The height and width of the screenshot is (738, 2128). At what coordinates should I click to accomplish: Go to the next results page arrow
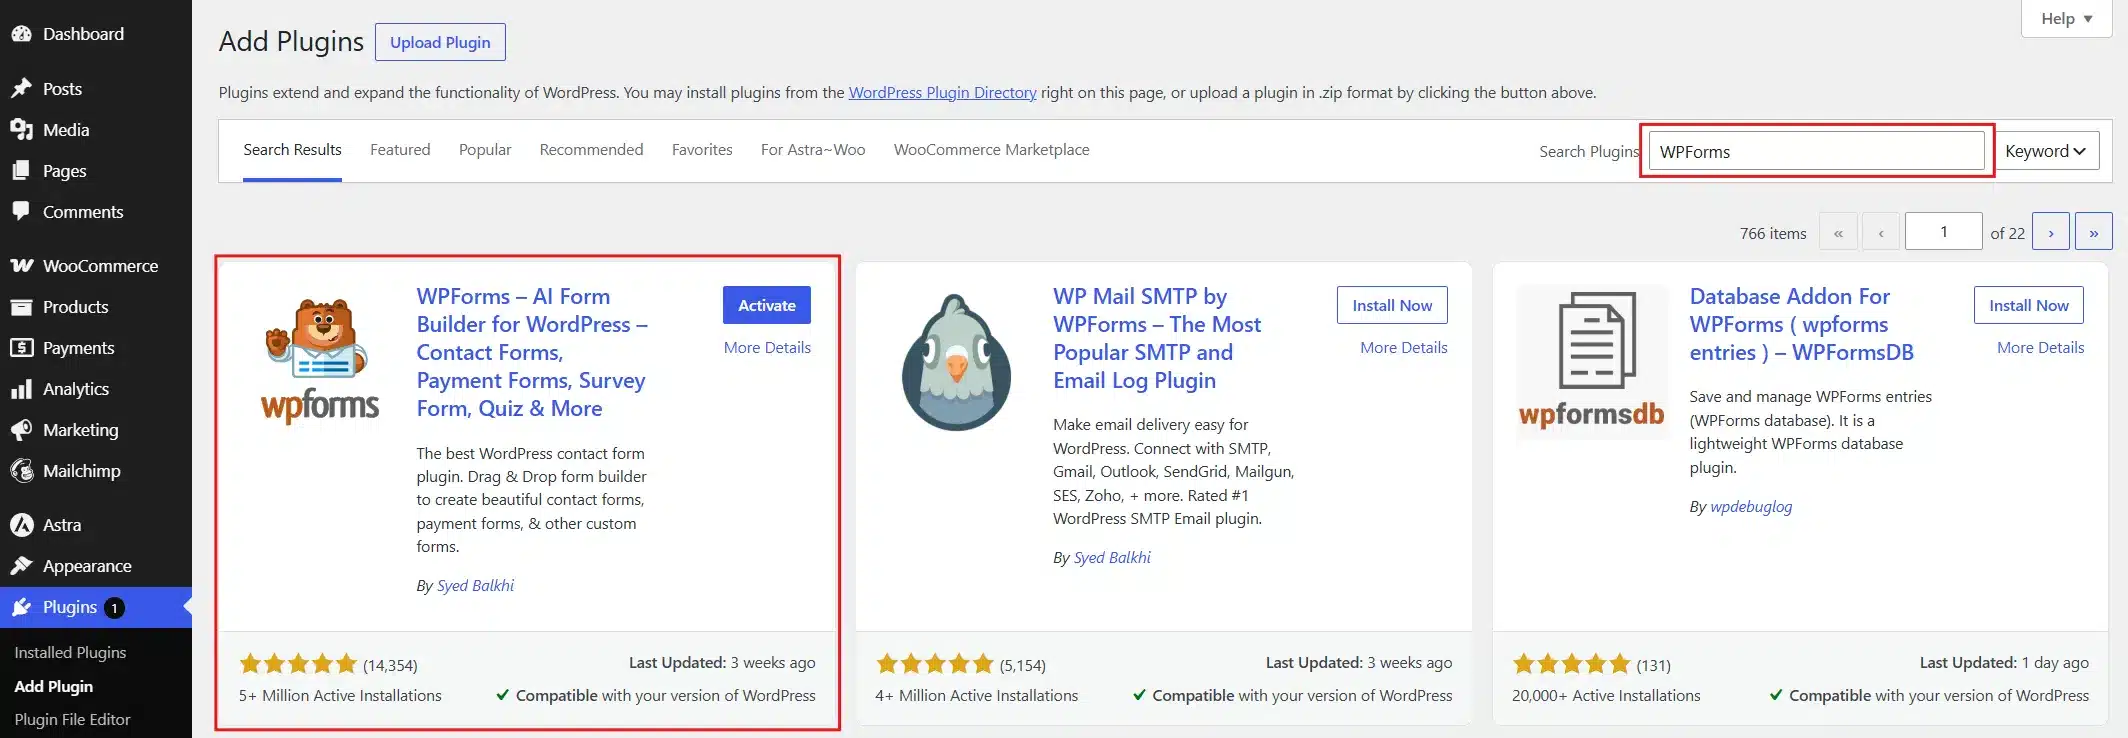2051,232
